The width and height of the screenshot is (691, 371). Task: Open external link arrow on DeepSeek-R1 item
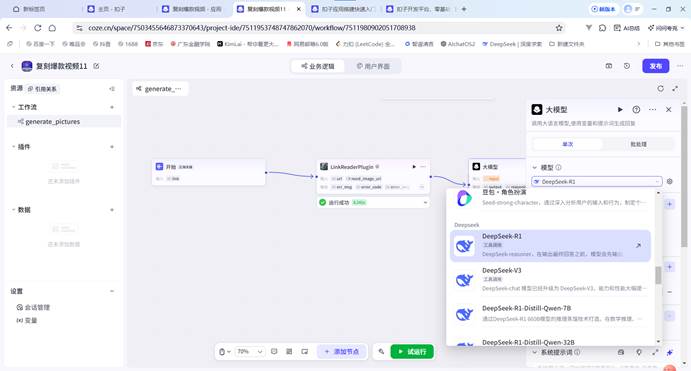pos(638,245)
